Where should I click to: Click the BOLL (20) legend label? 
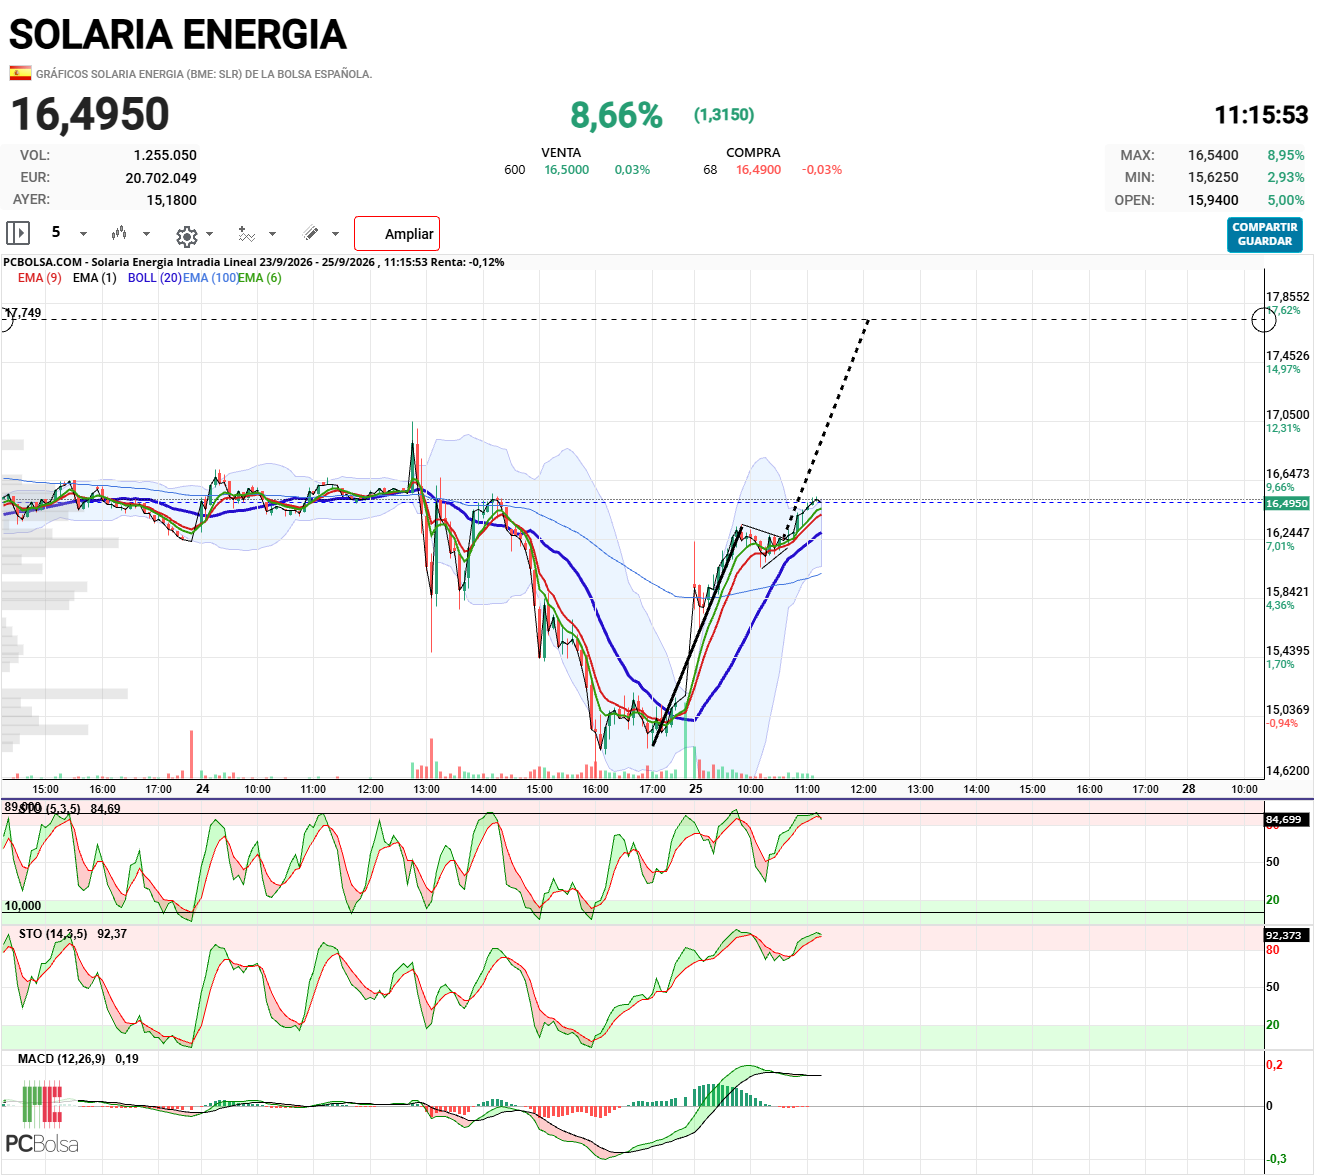coord(155,278)
